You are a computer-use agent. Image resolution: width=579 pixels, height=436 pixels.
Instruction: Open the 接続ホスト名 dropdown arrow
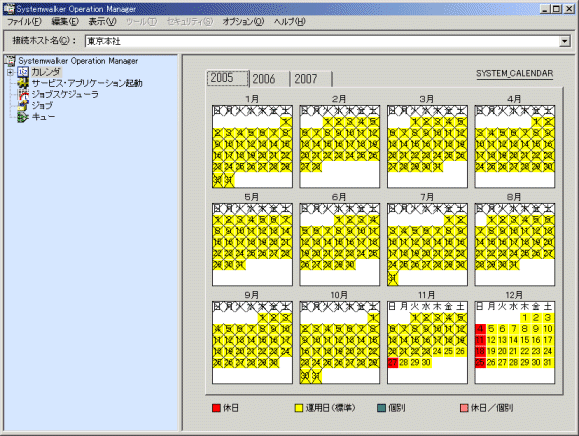tap(564, 41)
